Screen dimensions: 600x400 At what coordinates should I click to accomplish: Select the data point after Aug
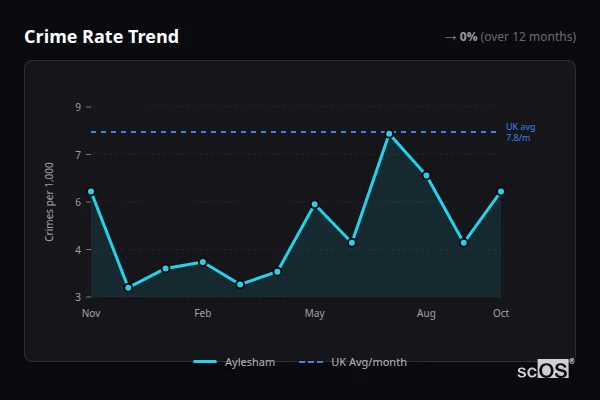(463, 243)
